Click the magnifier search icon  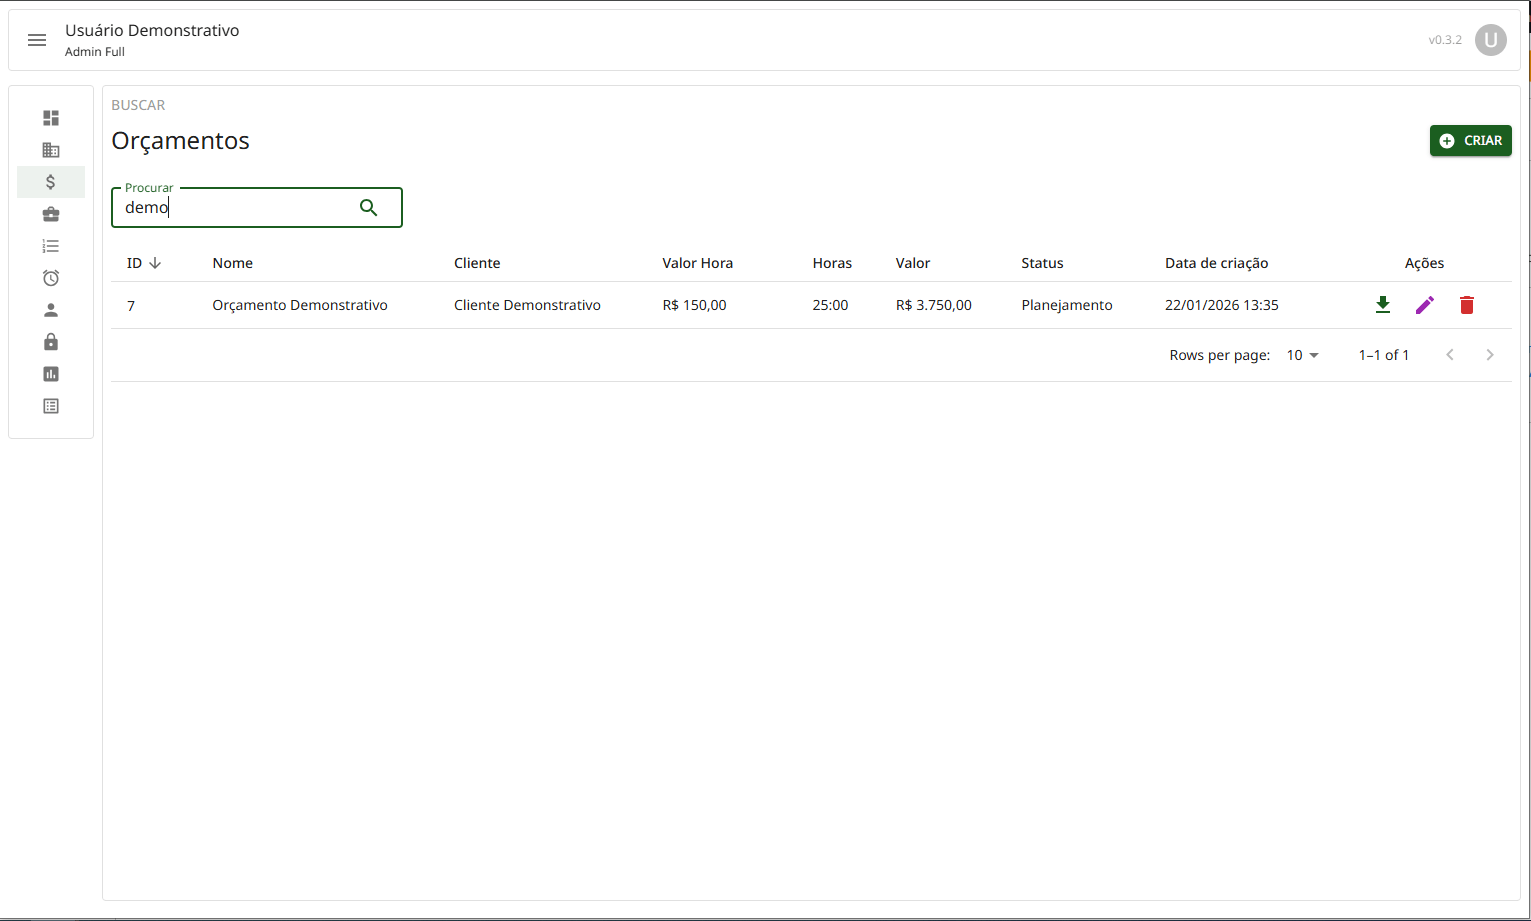tap(369, 208)
